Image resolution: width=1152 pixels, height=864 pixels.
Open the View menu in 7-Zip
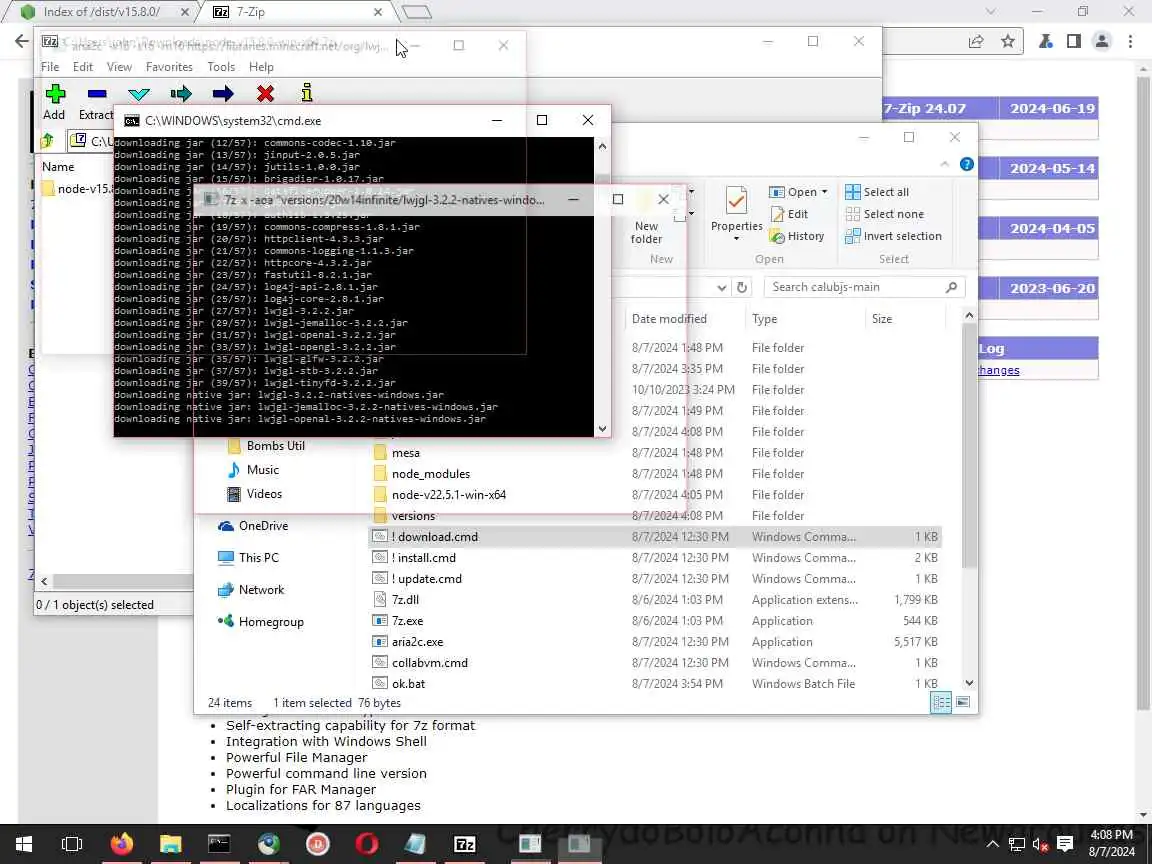(x=119, y=67)
